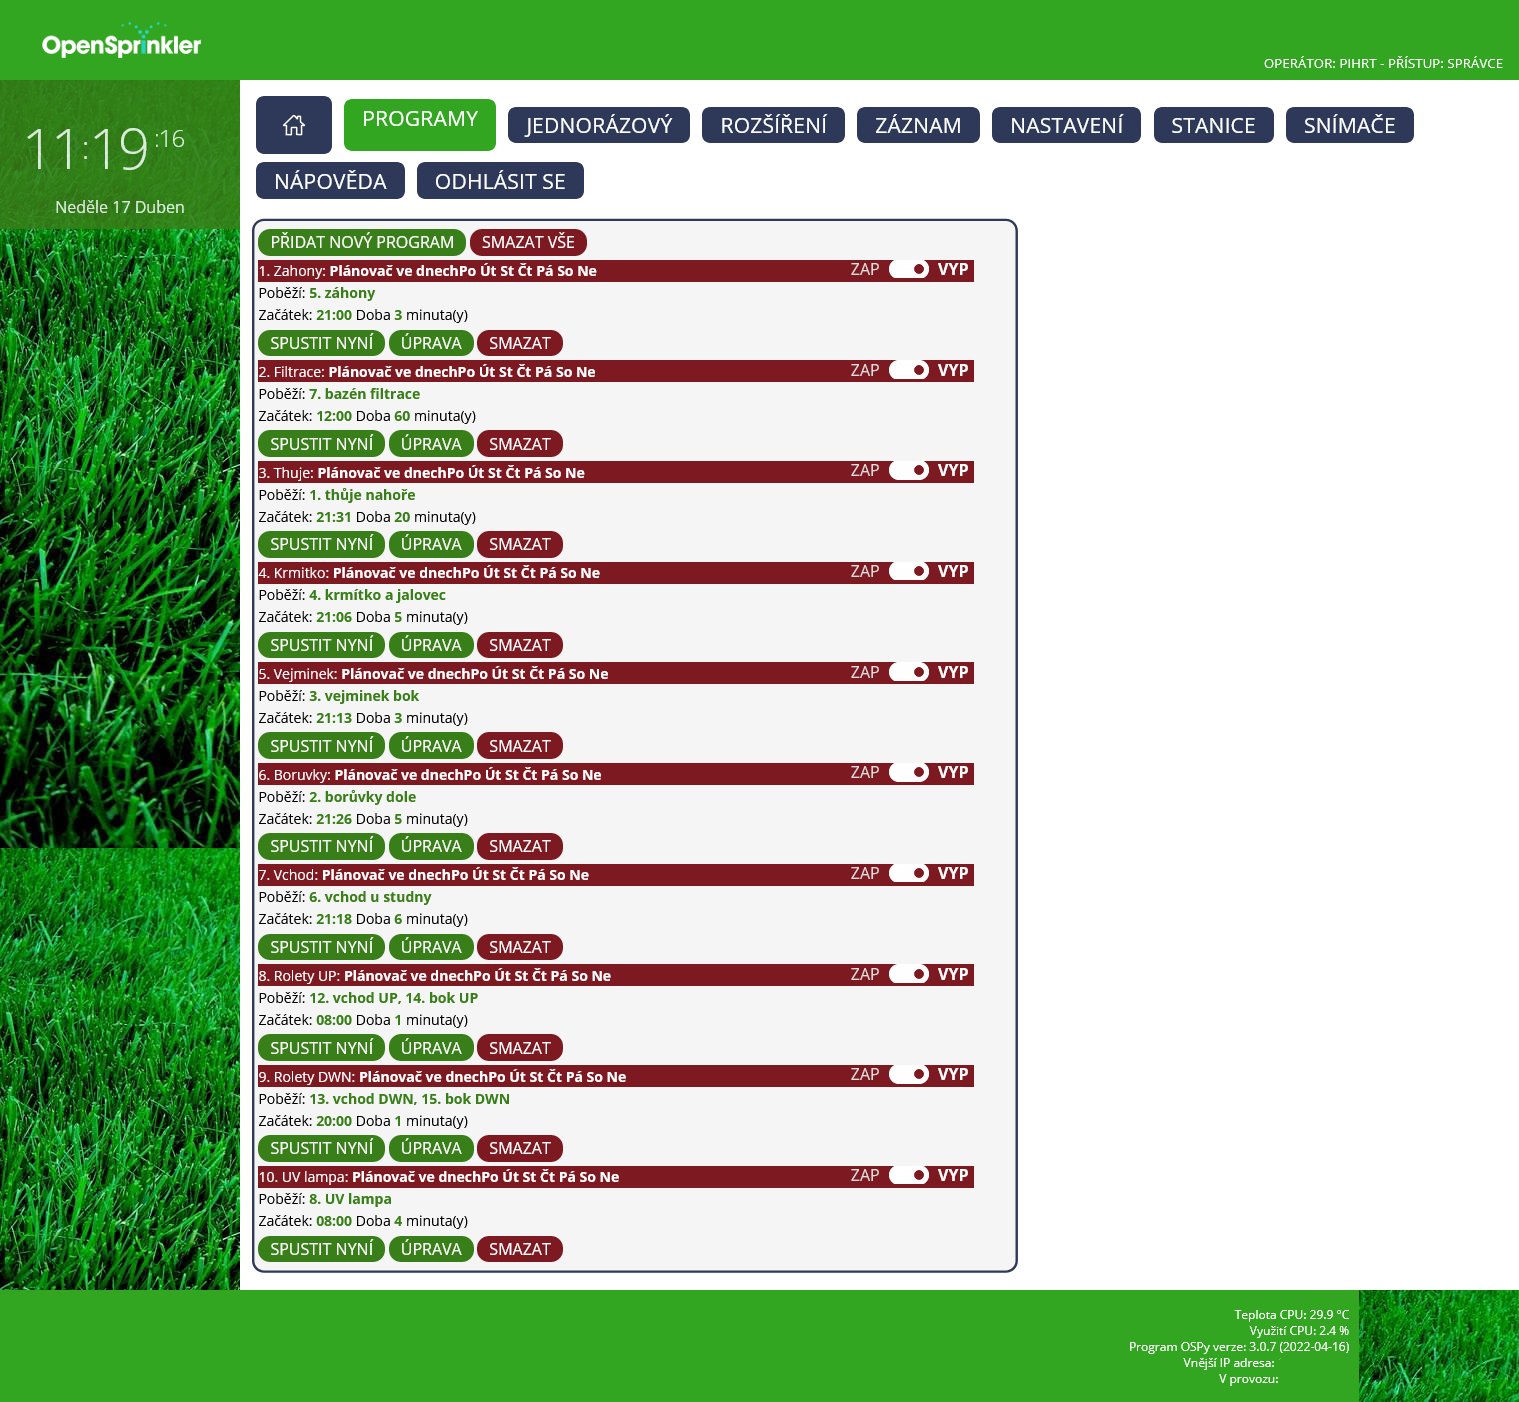
Task: Delete Filtrace program with SMAZAT
Action: [520, 444]
